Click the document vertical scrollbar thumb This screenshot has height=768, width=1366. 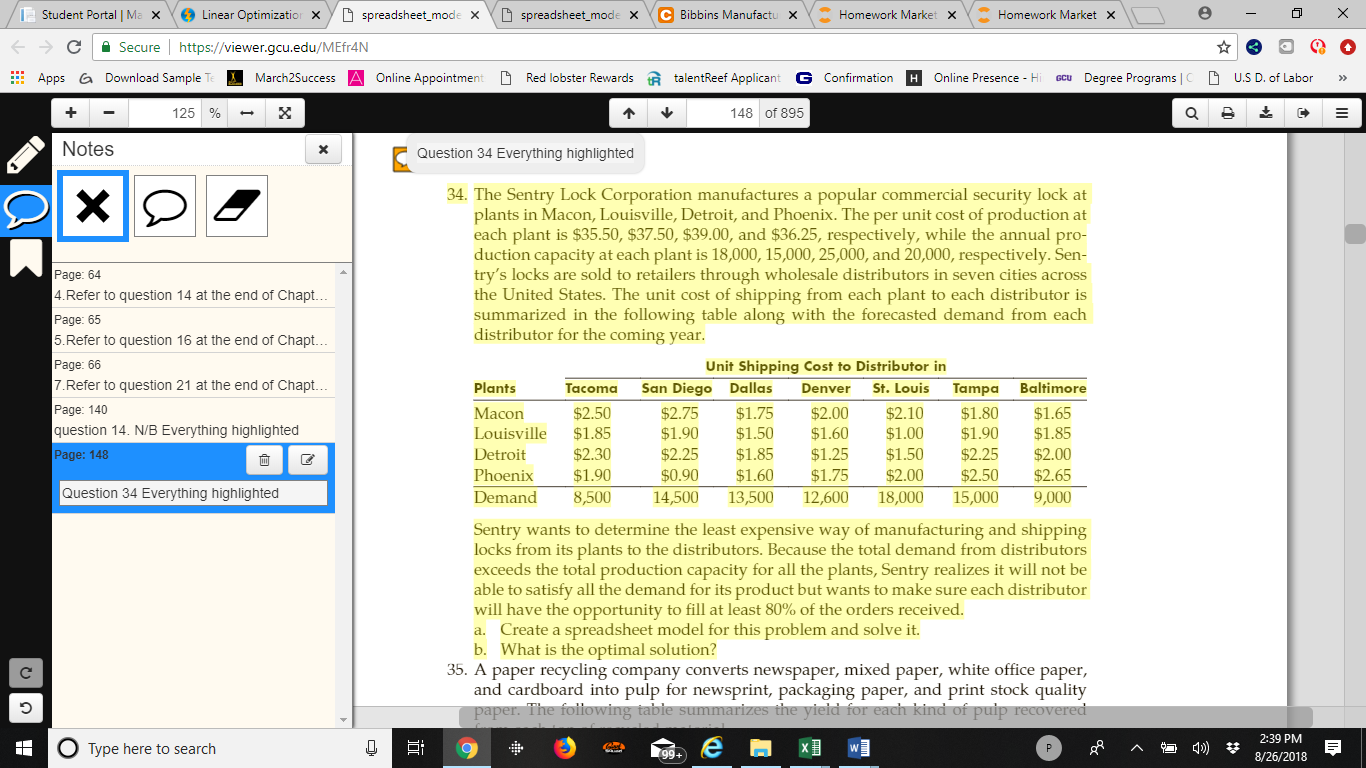pos(1355,233)
